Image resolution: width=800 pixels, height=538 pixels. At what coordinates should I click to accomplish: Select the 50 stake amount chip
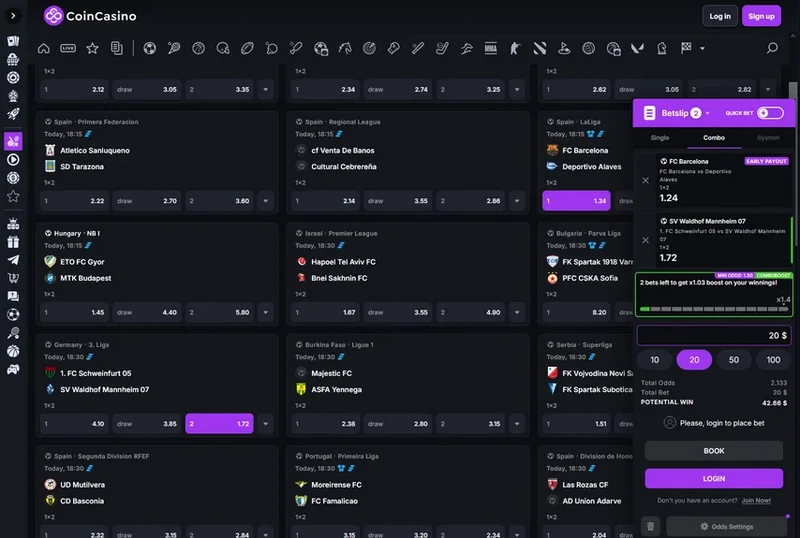pyautogui.click(x=734, y=360)
